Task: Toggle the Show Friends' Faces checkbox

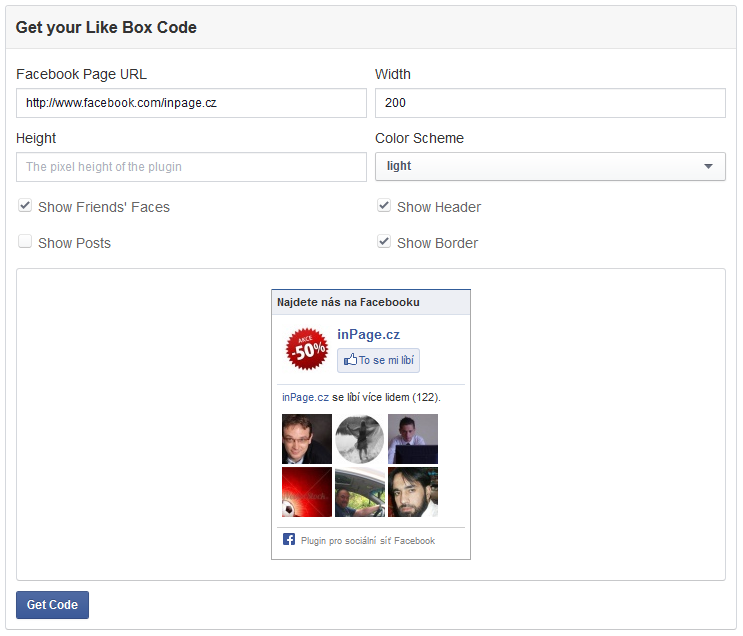Action: click(25, 206)
